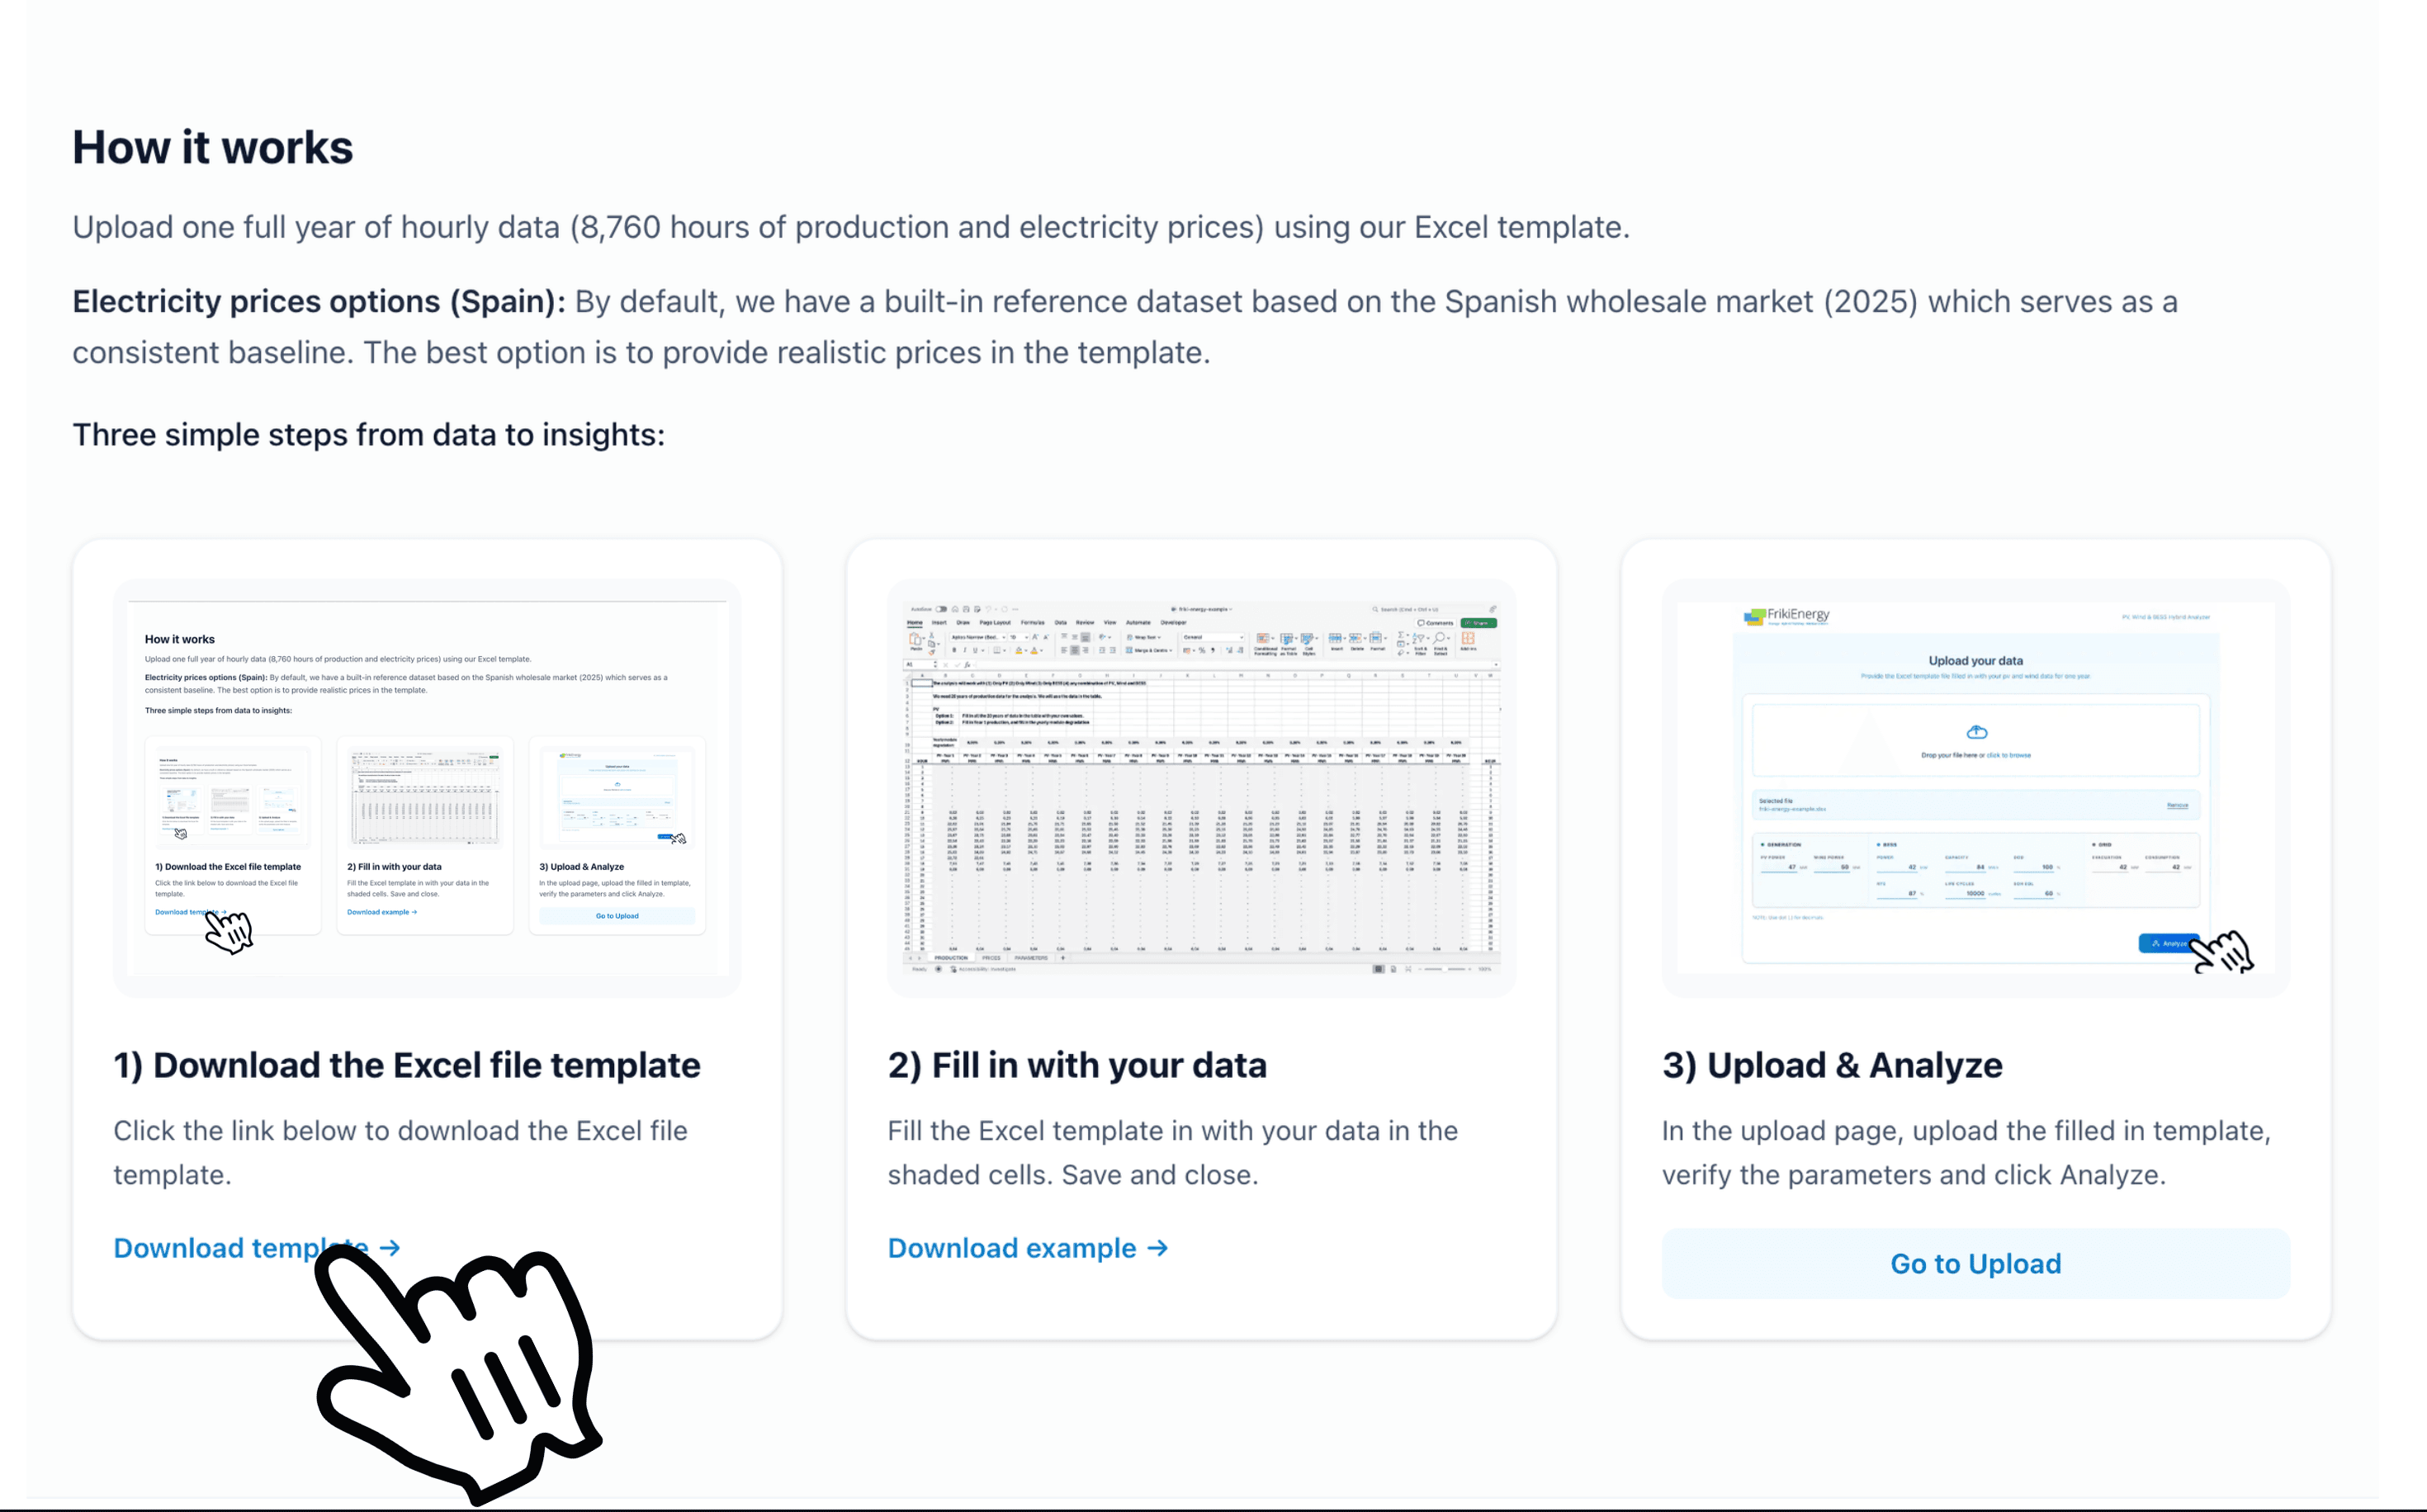Click blue Analyze button in upload preview

pyautogui.click(x=2166, y=943)
